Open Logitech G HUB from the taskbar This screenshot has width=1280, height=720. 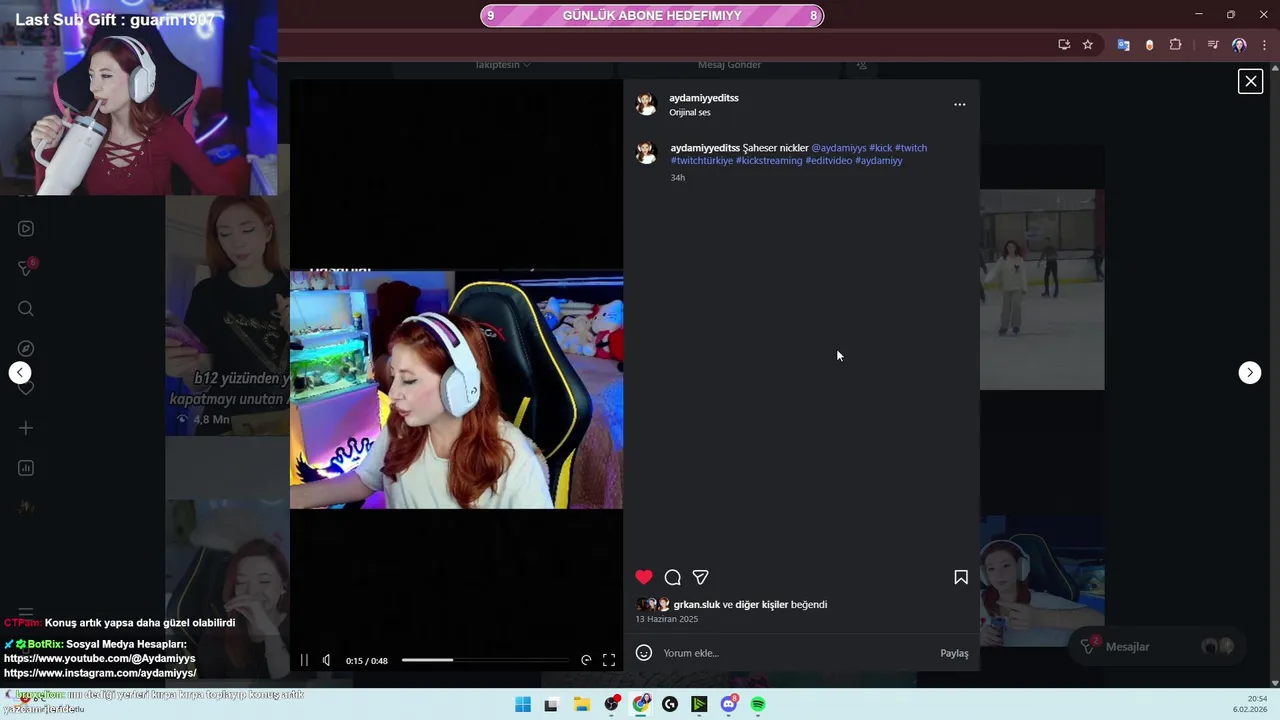pyautogui.click(x=670, y=705)
